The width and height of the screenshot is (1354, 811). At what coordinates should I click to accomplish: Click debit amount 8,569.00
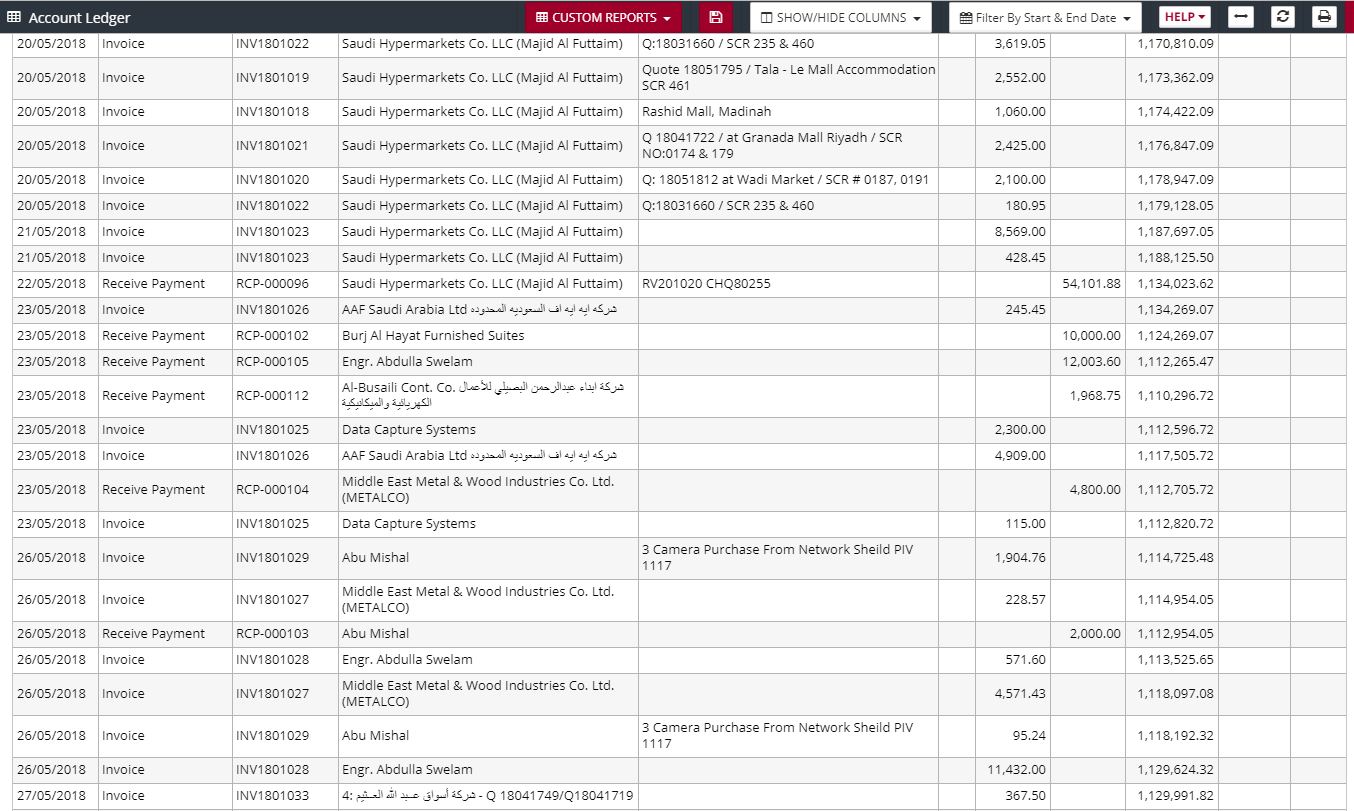pos(1020,232)
